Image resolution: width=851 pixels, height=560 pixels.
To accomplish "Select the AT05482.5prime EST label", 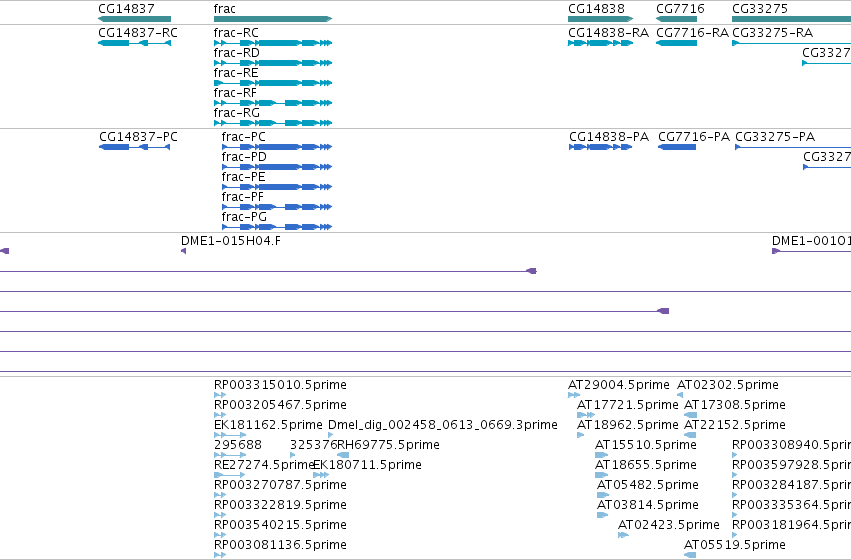I will pos(647,485).
